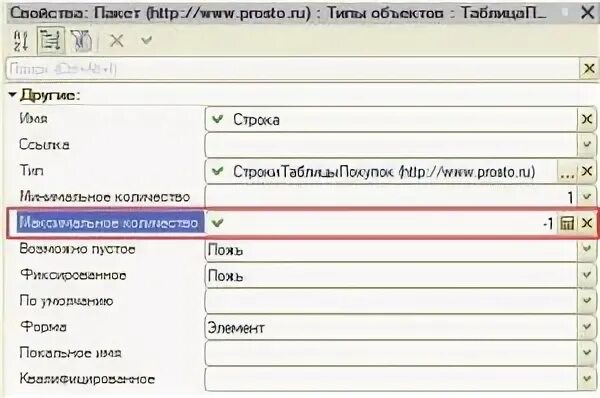Open the Форма dropdown showing Элемент
Viewport: 600px width, 398px height.
click(587, 327)
